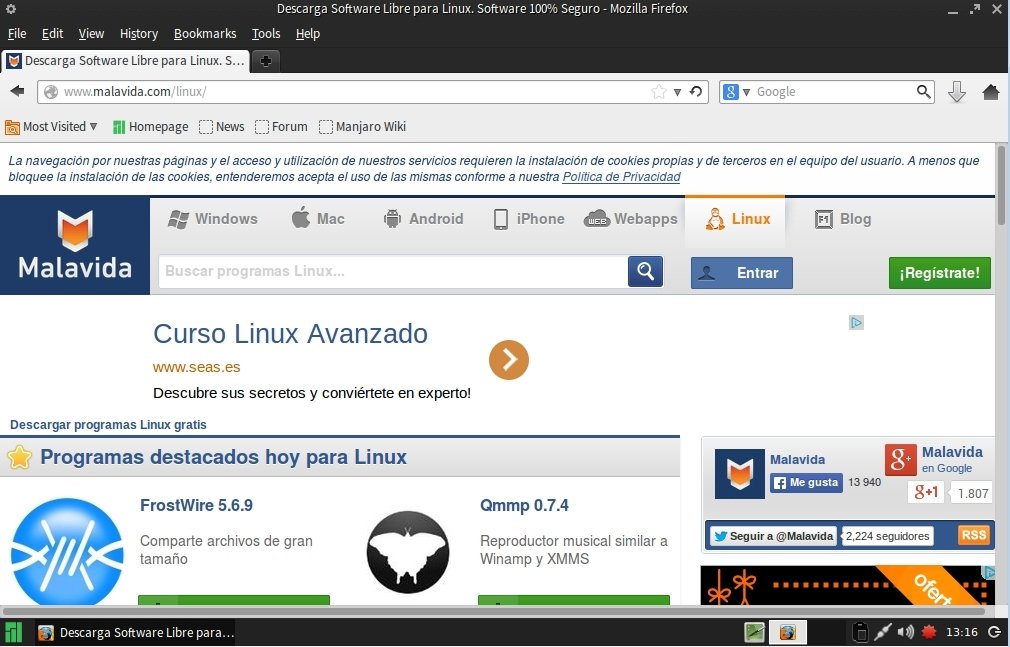This screenshot has height=647, width=1010.
Task: Click the orange arrow in the ad
Action: tap(508, 360)
